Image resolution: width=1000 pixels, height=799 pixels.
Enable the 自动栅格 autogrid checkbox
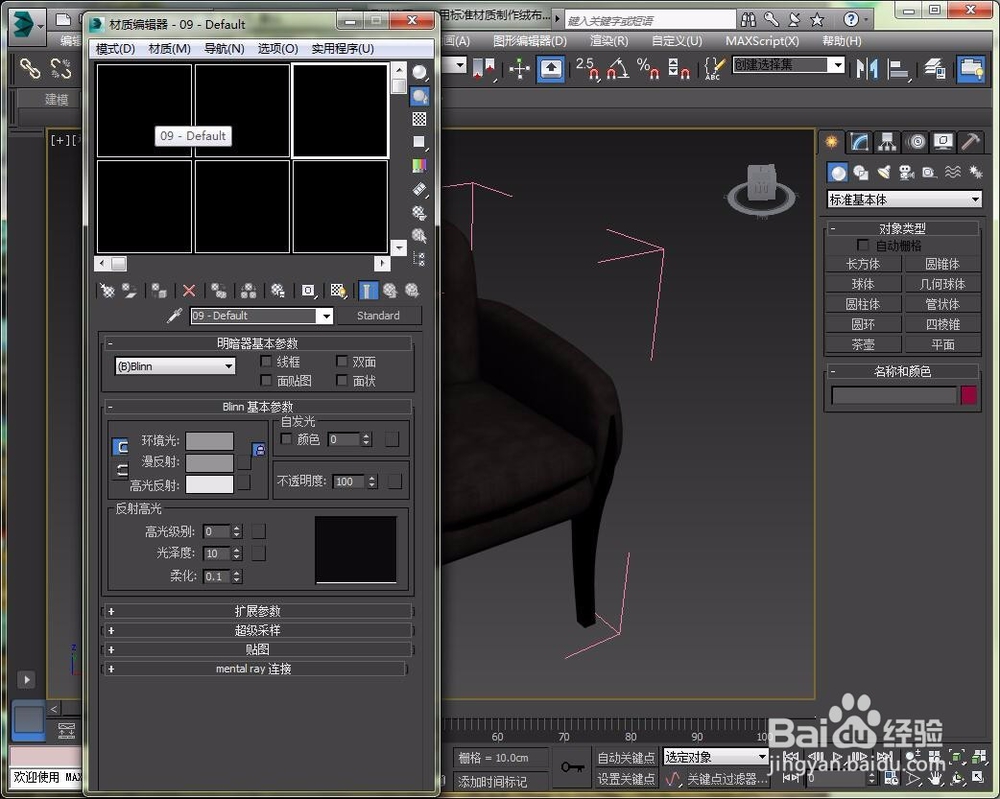(863, 245)
